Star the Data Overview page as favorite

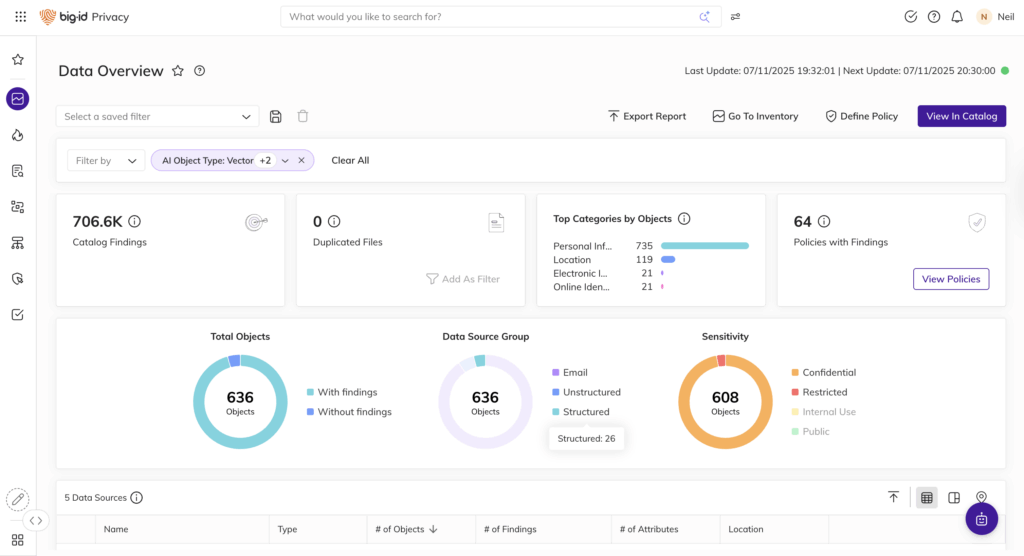[178, 71]
